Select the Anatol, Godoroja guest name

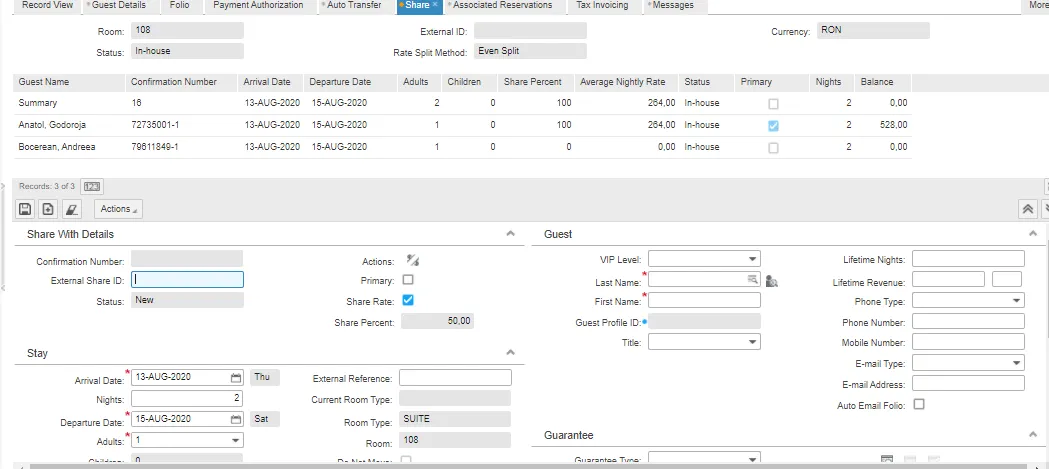click(52, 125)
